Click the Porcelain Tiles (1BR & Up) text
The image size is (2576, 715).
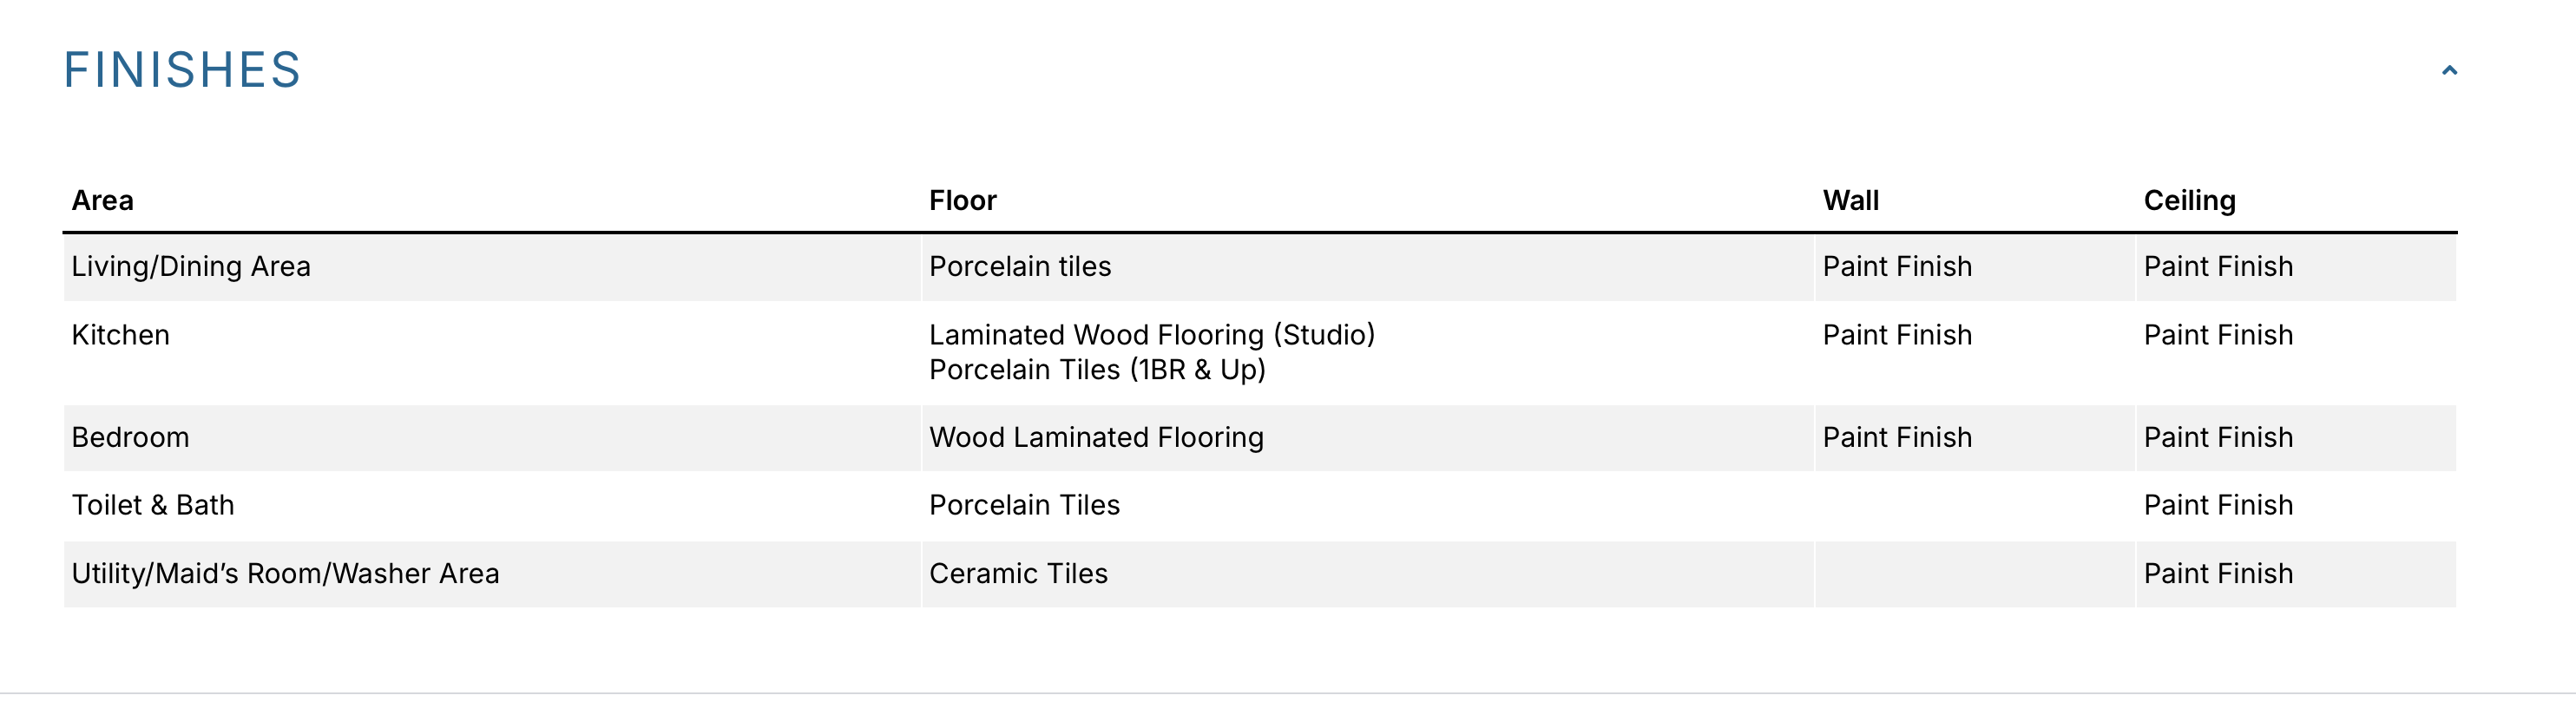tap(1097, 370)
